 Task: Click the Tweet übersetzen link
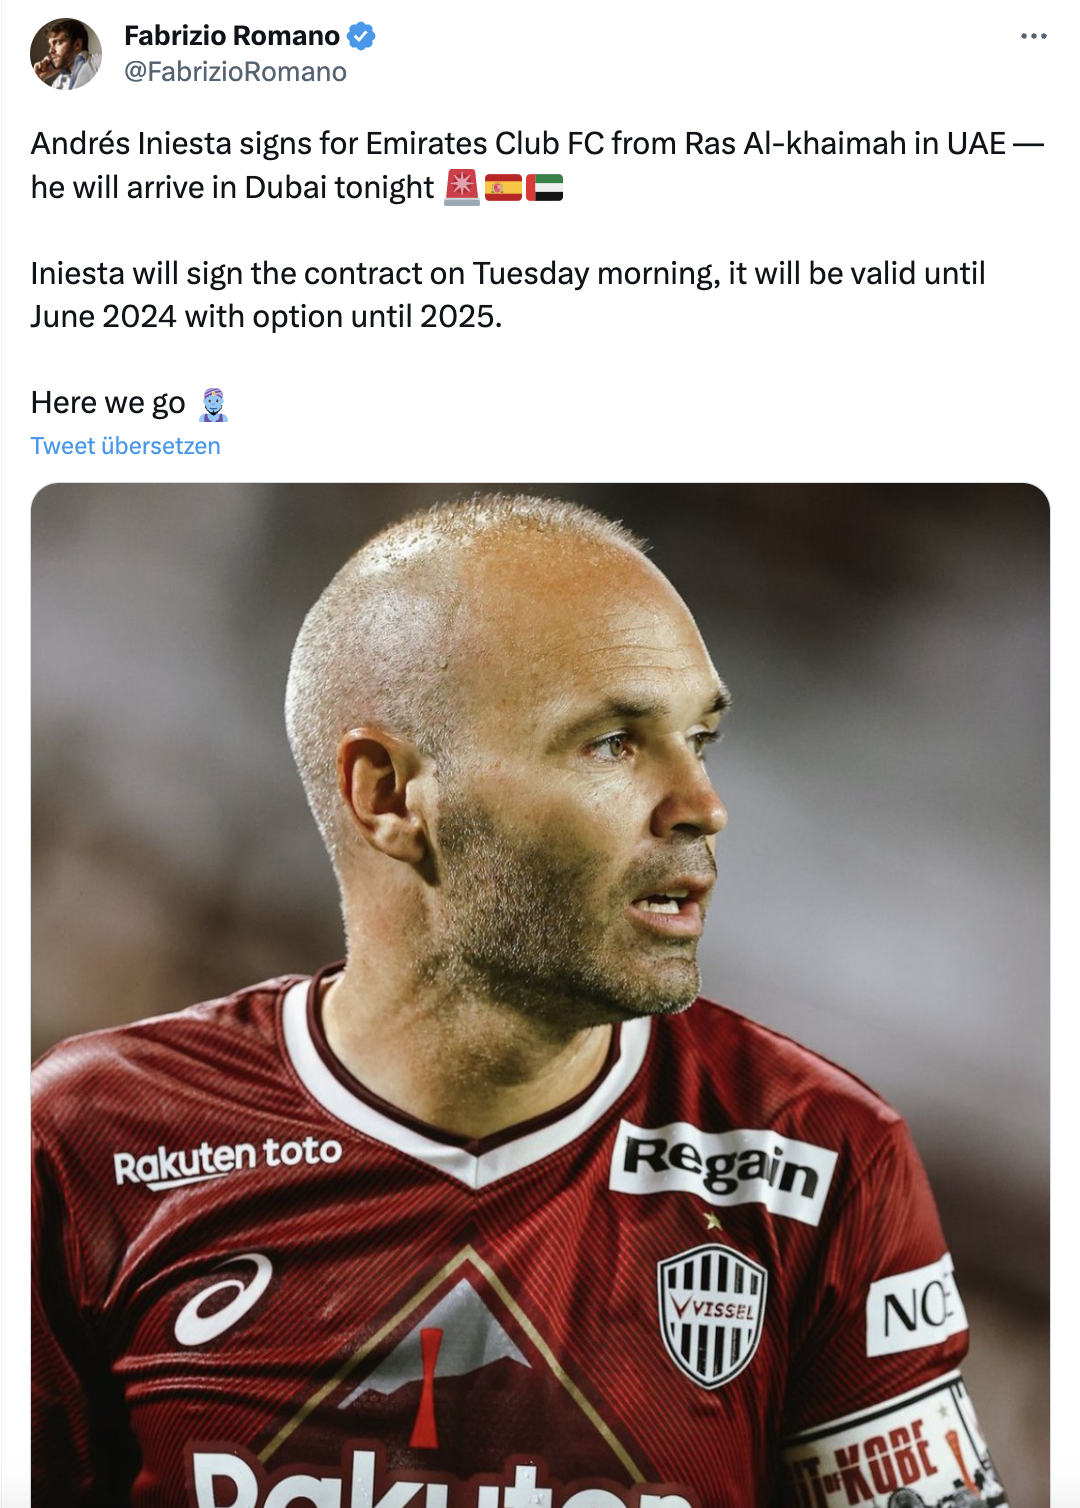pyautogui.click(x=125, y=446)
